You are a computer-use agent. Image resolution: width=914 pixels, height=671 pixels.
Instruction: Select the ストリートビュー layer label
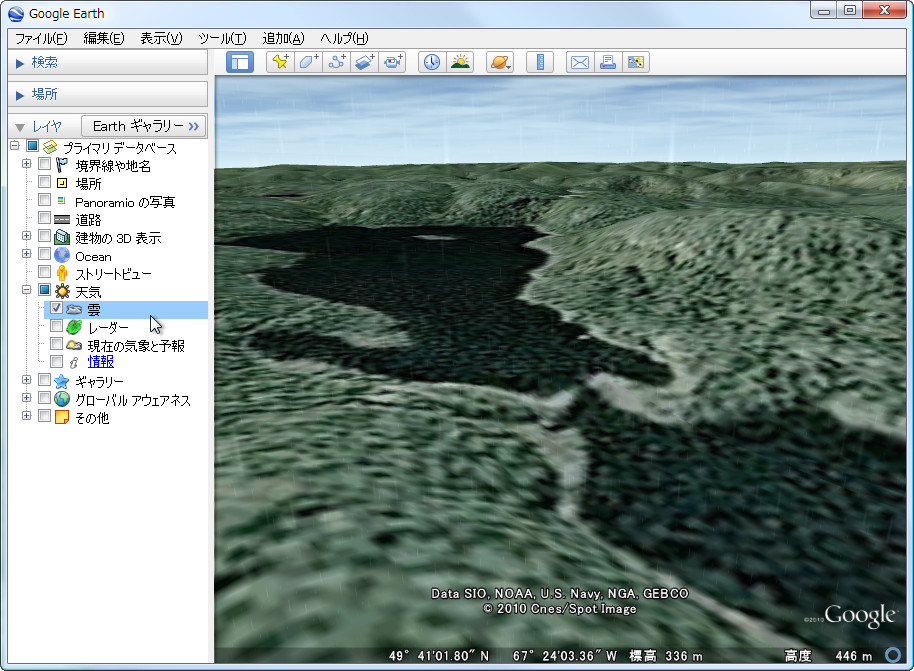(x=113, y=273)
